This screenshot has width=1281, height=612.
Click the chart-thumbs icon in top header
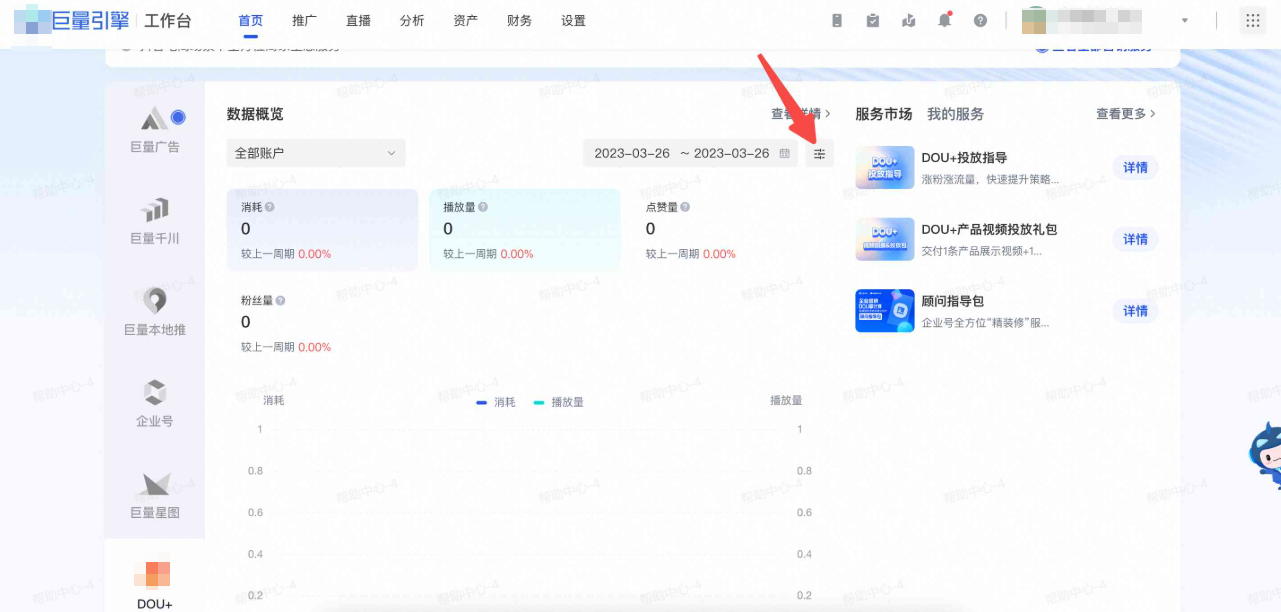coord(908,20)
